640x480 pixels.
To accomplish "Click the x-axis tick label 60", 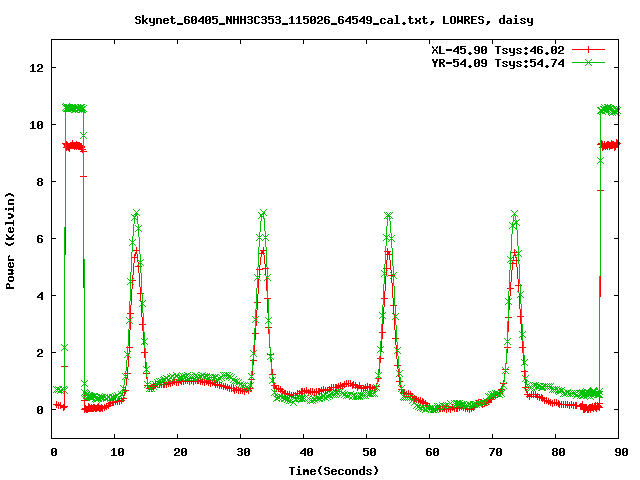I will coord(432,452).
